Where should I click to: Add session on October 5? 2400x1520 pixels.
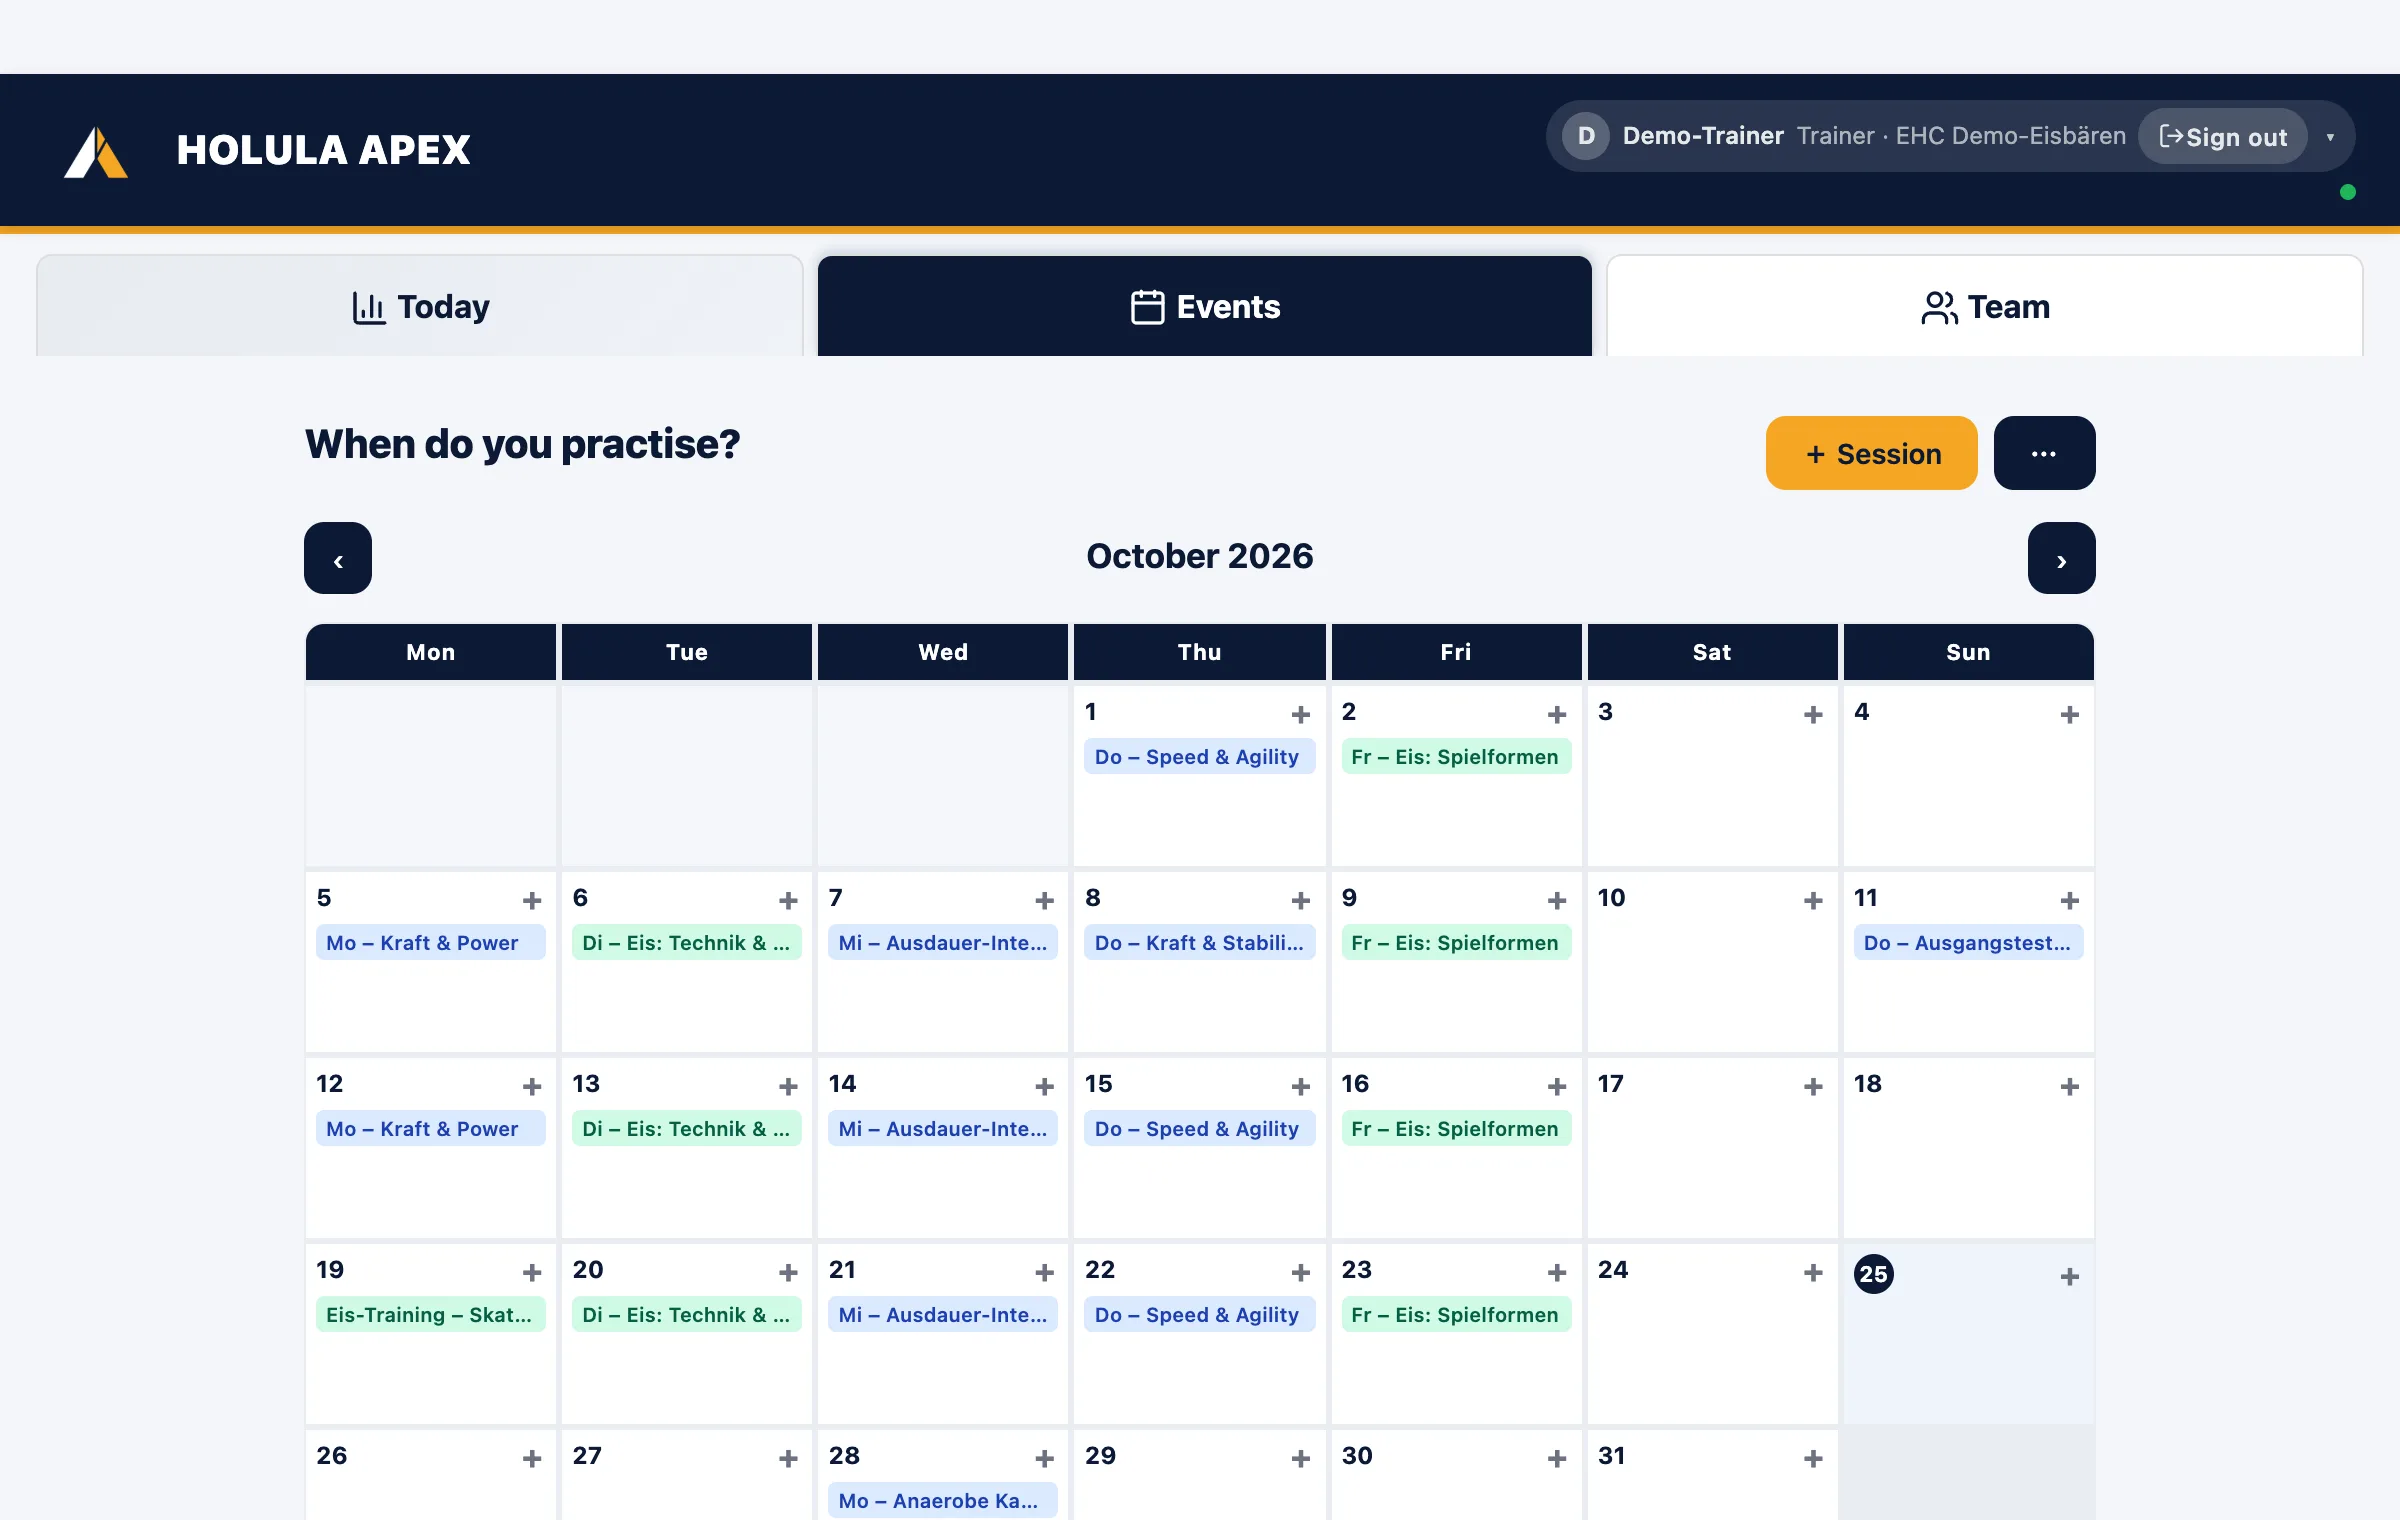click(x=532, y=900)
